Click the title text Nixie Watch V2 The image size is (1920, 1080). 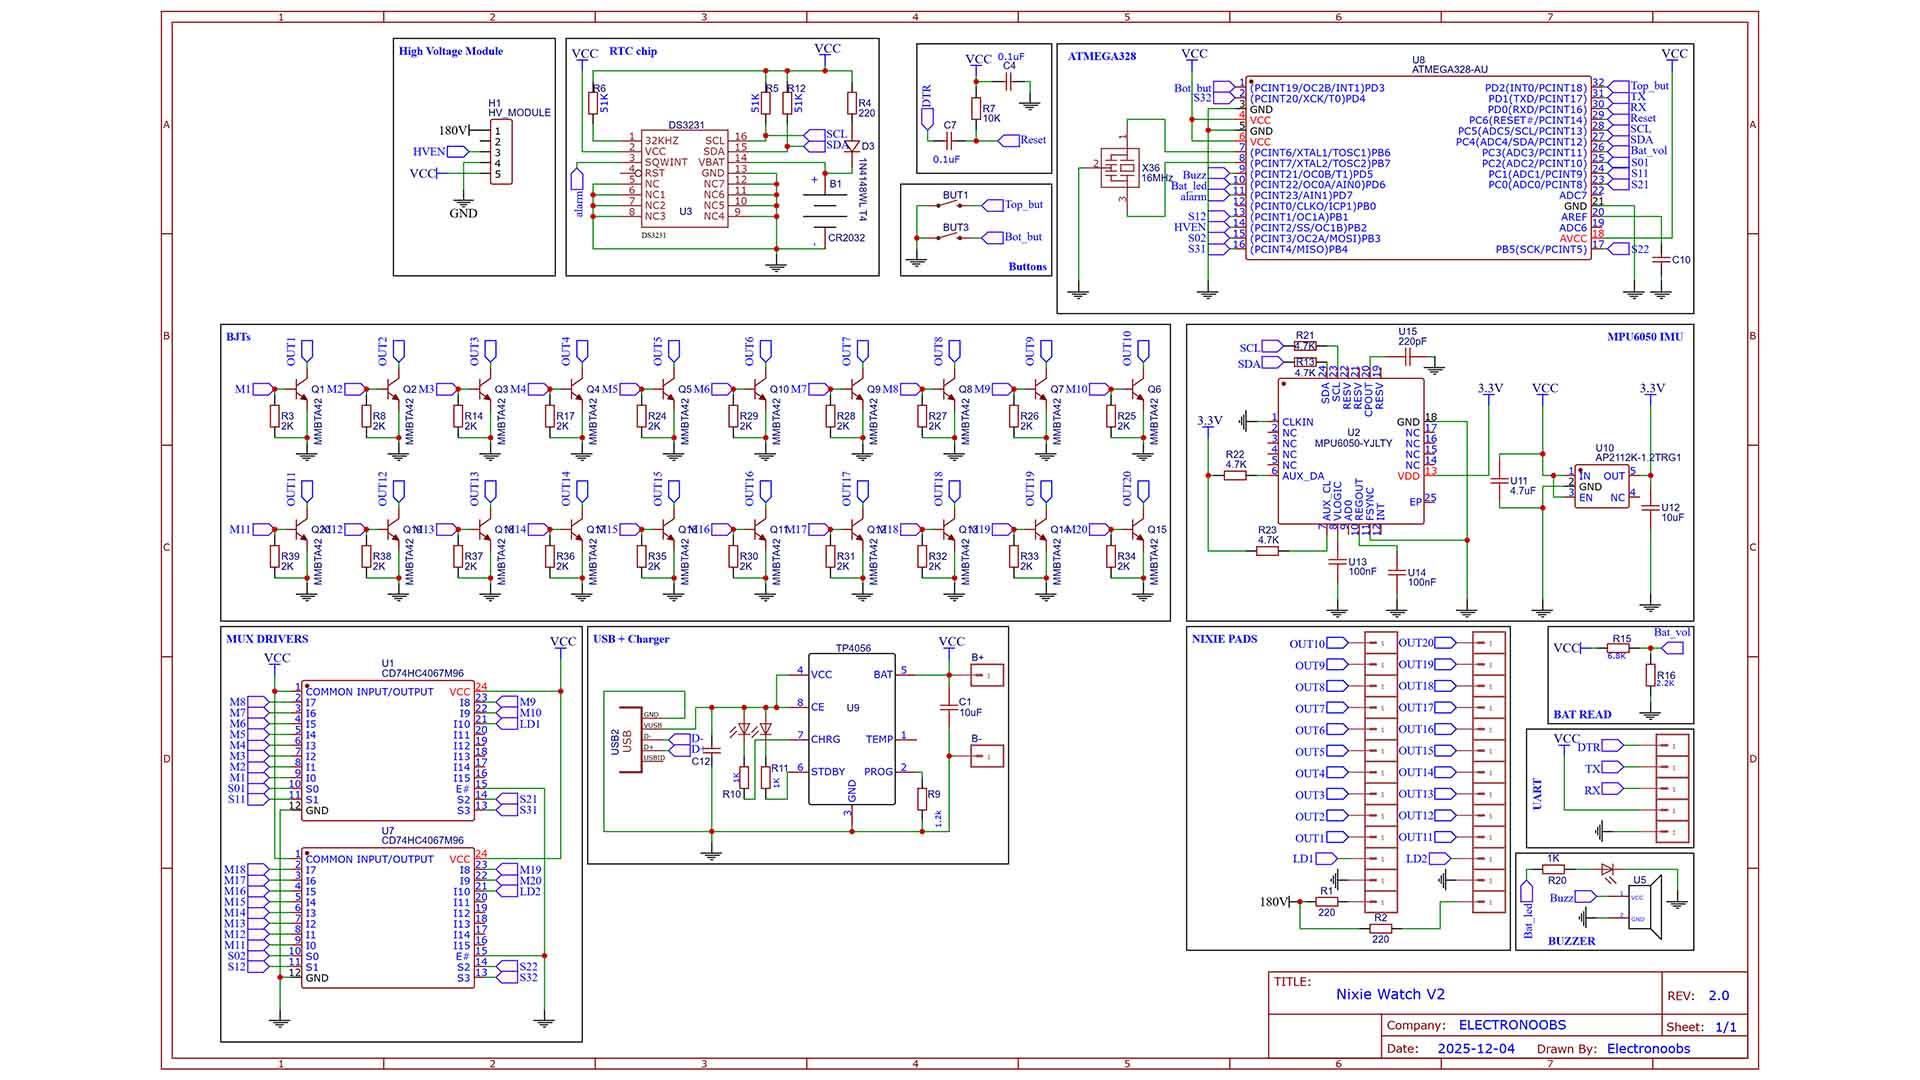coord(1390,995)
